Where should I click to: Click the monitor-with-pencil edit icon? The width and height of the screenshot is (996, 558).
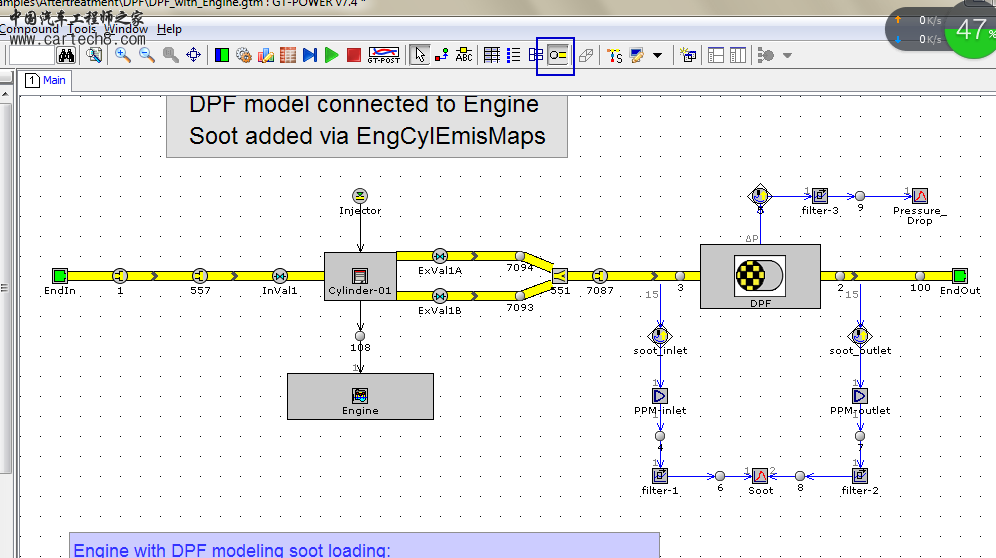coord(636,55)
